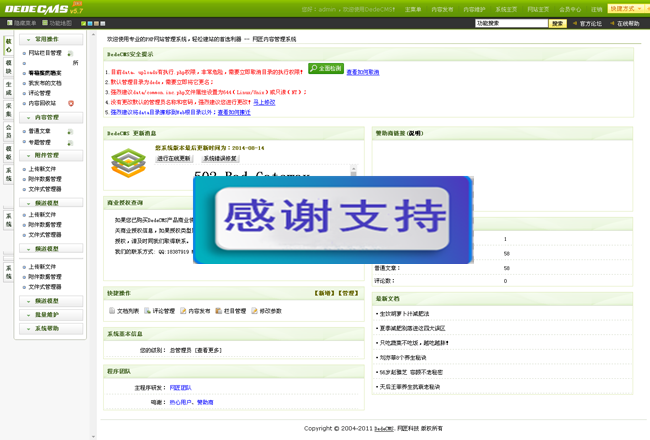Collapse the 附件管理 sidebar section
The image size is (650, 440).
[51, 156]
